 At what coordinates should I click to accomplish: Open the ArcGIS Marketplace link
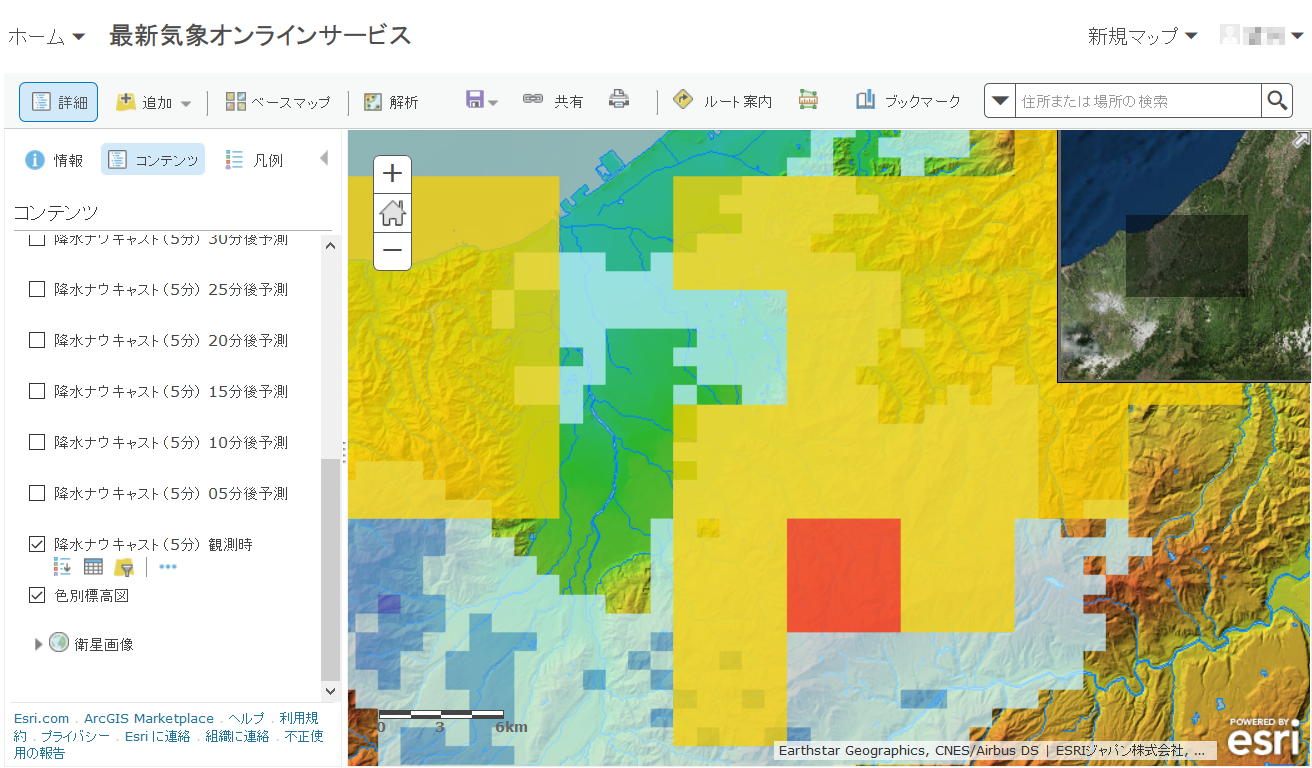(148, 718)
